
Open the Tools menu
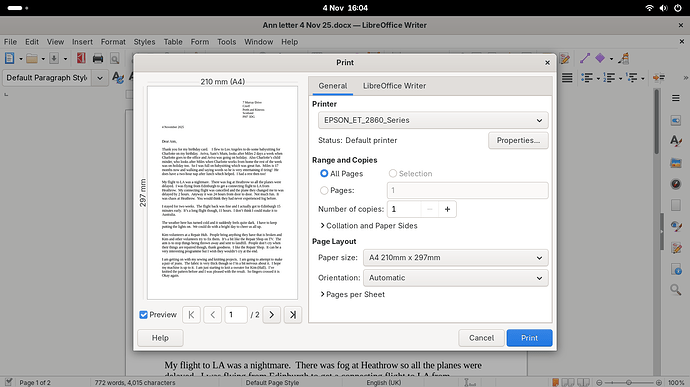227,42
